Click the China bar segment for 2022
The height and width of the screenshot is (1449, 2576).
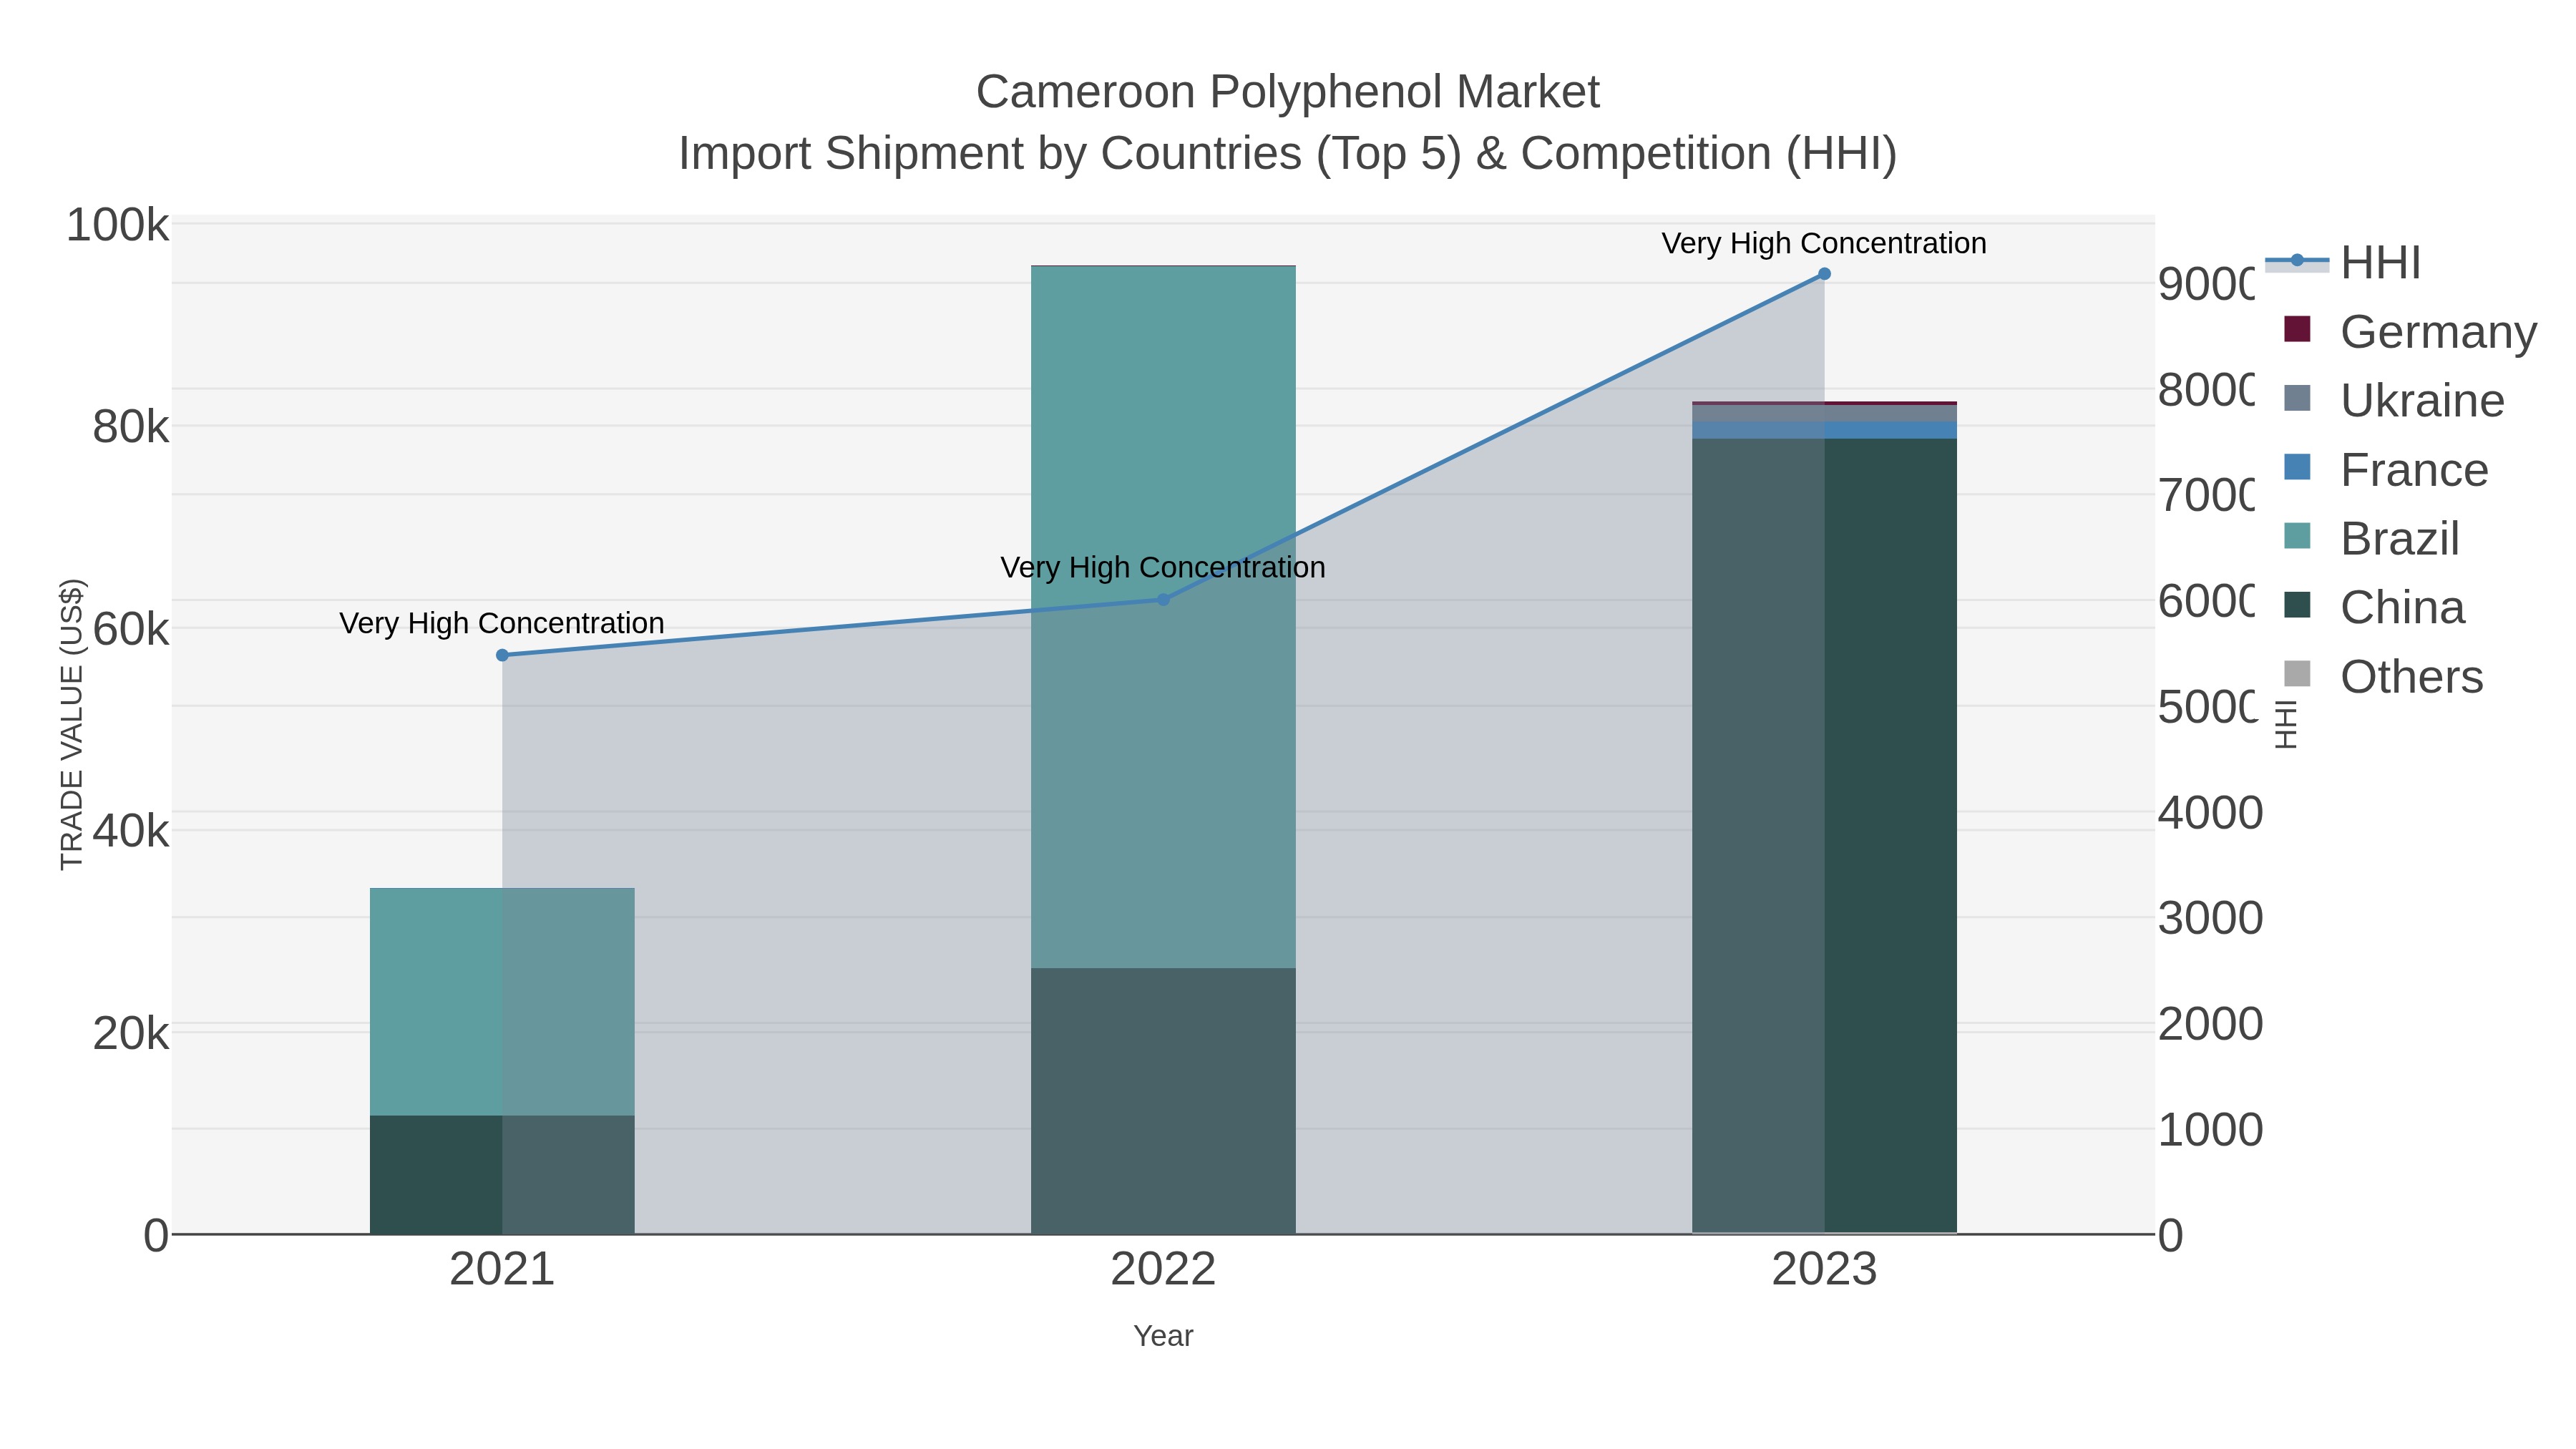[x=1163, y=1100]
